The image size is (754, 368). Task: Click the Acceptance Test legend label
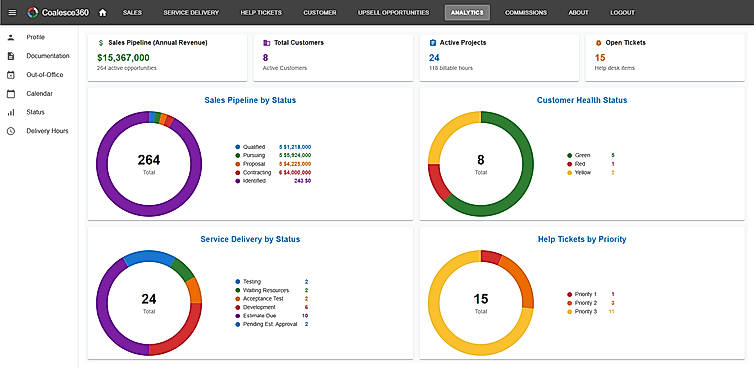click(264, 299)
